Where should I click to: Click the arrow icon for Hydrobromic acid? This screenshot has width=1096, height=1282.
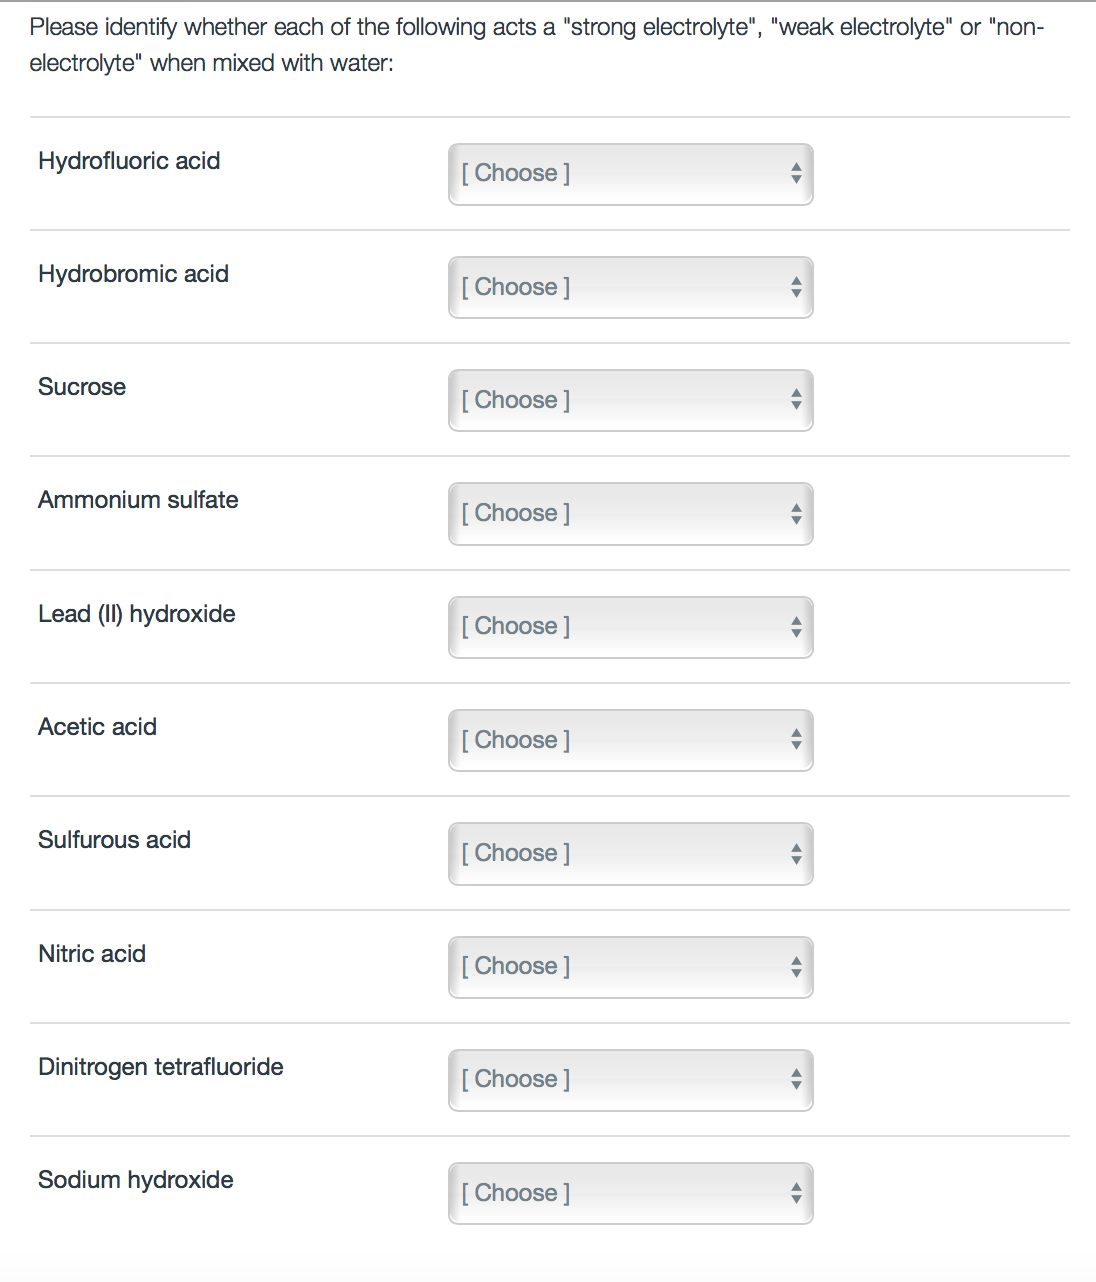[796, 287]
